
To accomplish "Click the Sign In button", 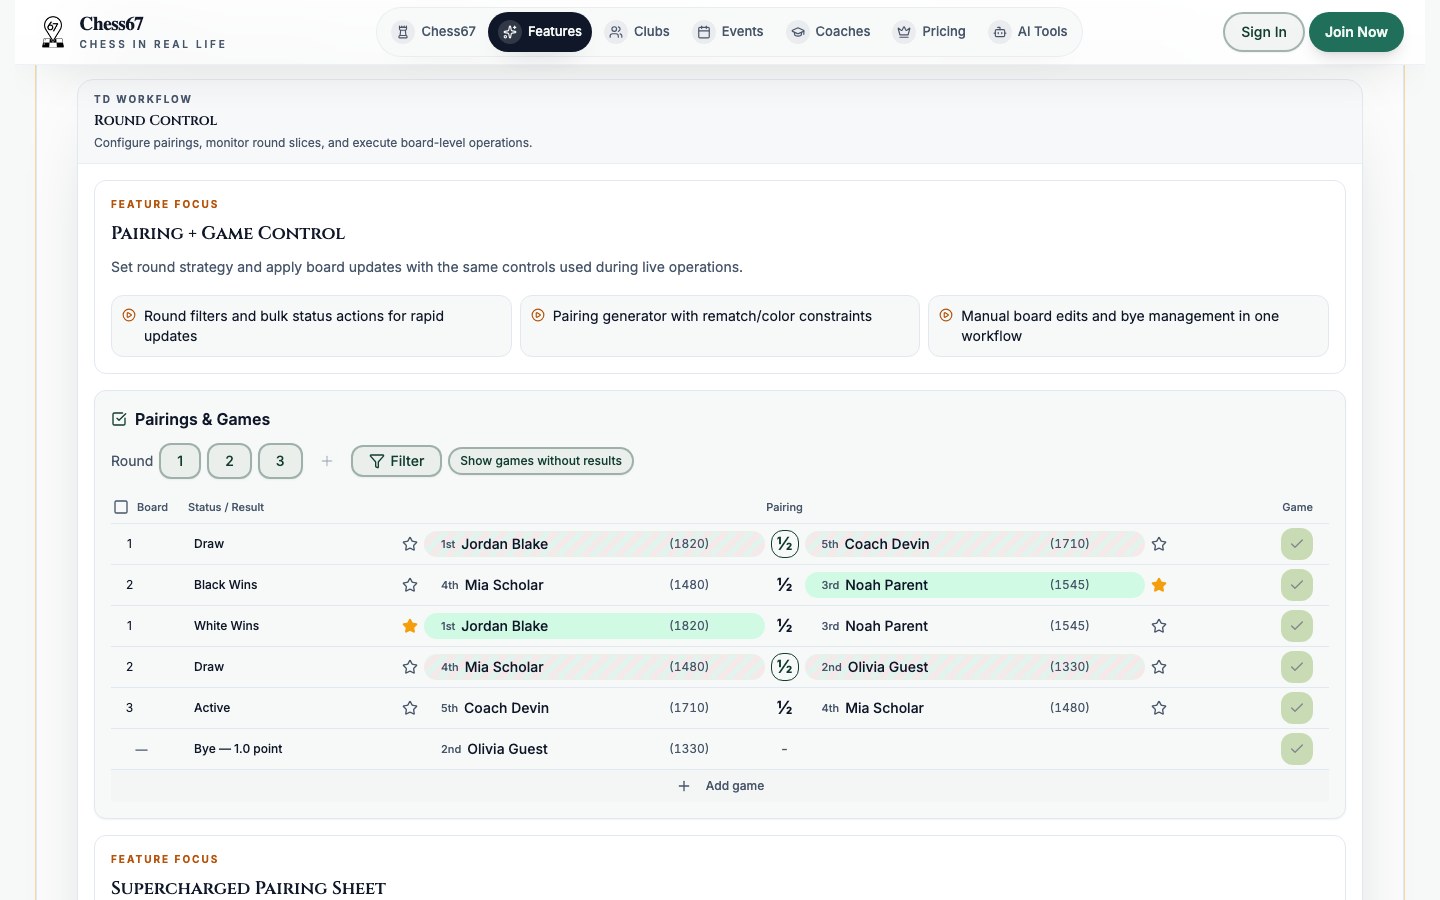I will (1264, 32).
